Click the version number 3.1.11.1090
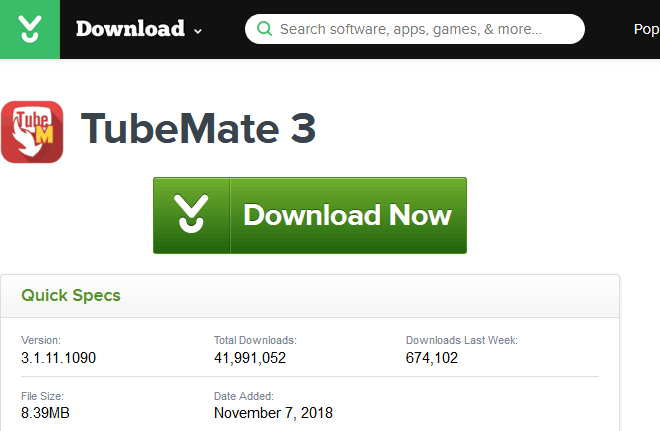 (59, 357)
